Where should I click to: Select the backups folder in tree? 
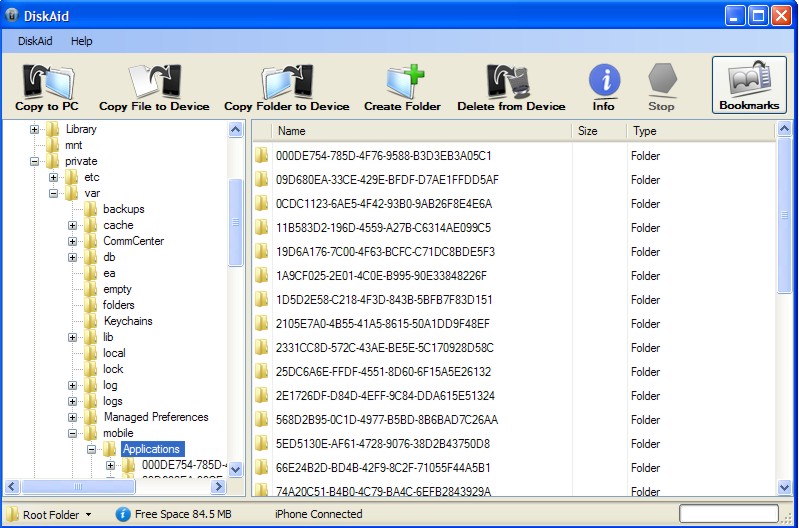[x=124, y=209]
